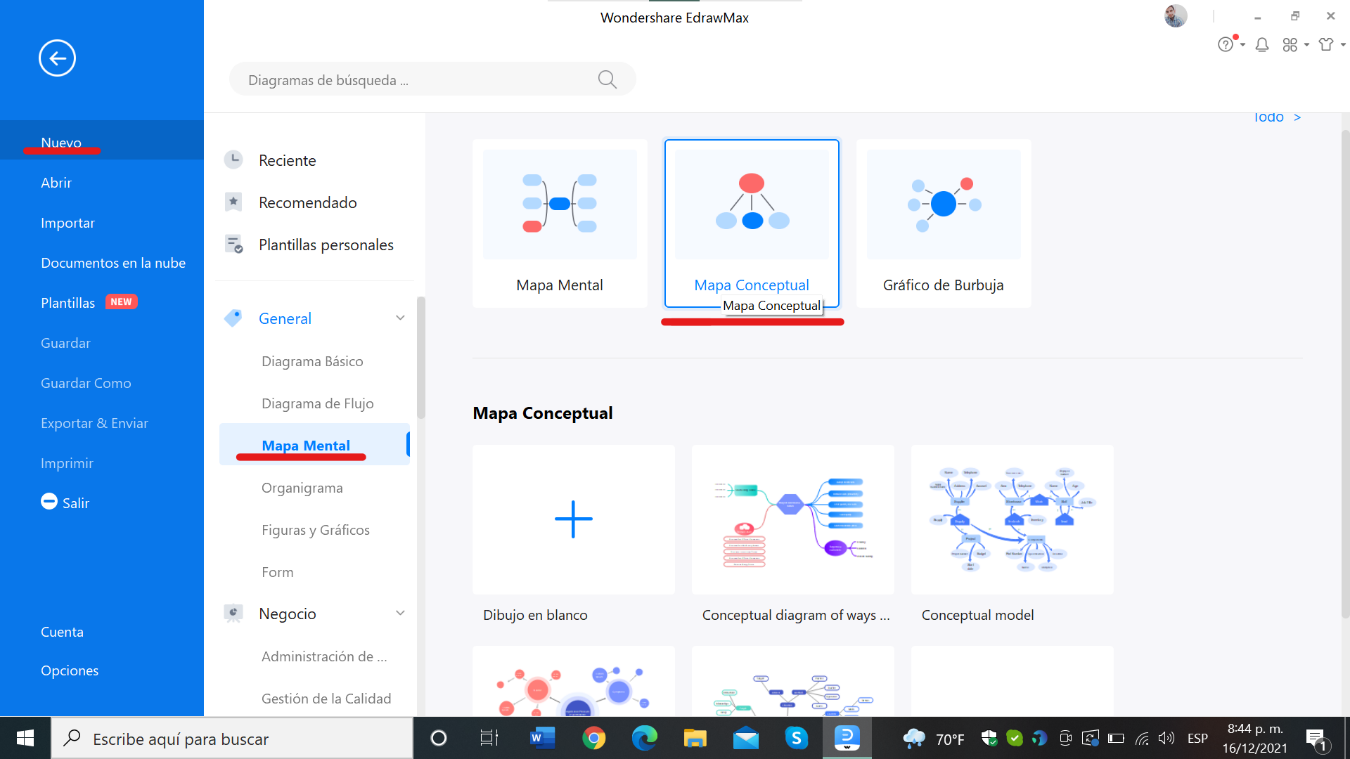This screenshot has width=1350, height=759.
Task: Click the back arrow circle icon
Action: point(57,58)
